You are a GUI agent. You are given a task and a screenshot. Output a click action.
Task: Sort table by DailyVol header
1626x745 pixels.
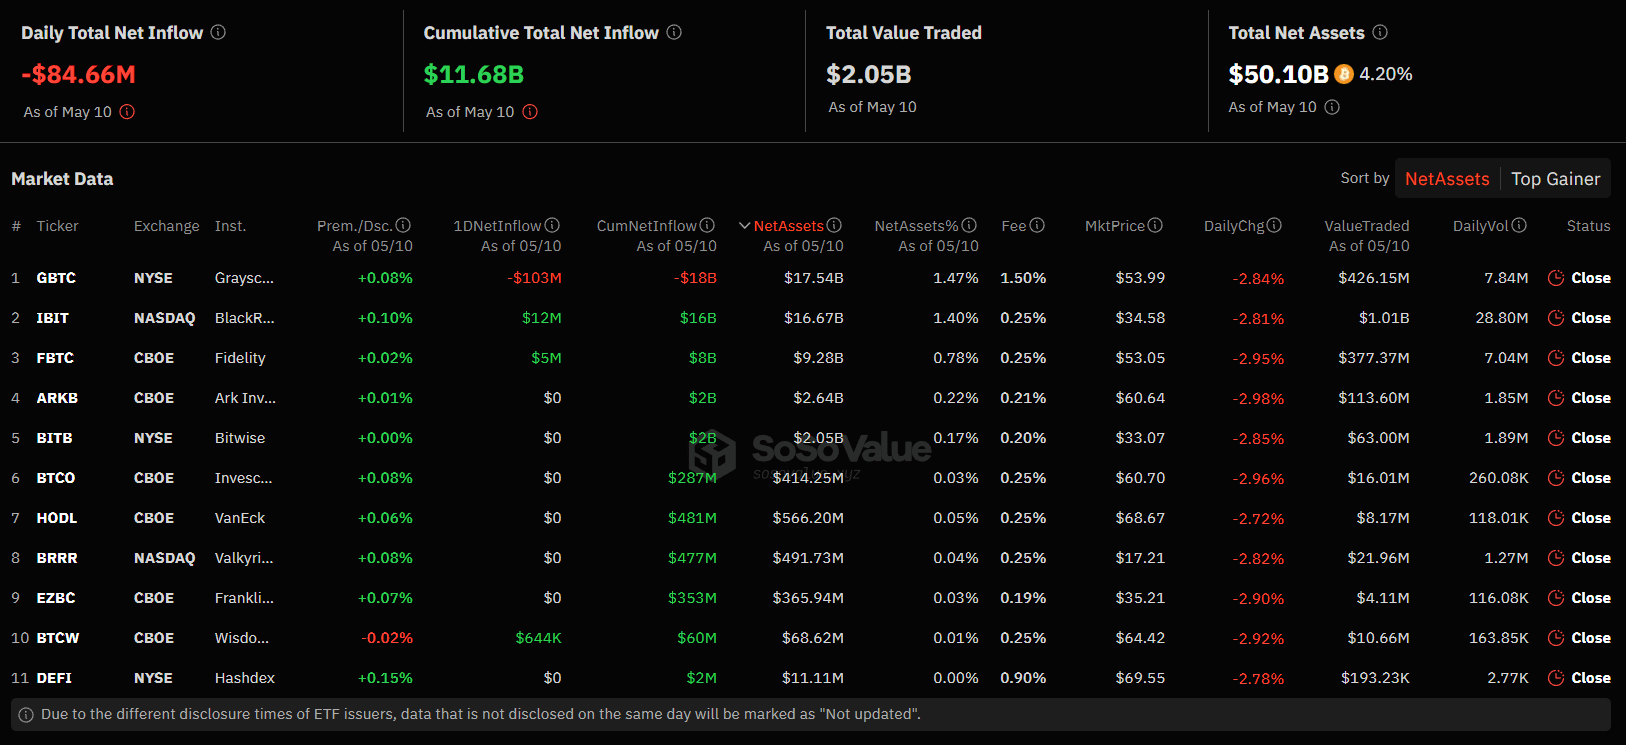[1481, 226]
